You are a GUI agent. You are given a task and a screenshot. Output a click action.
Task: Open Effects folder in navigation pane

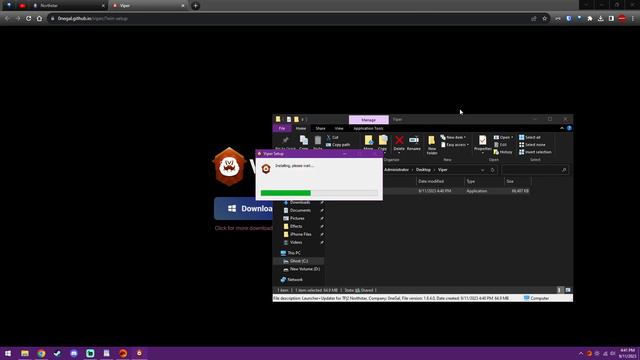point(296,227)
